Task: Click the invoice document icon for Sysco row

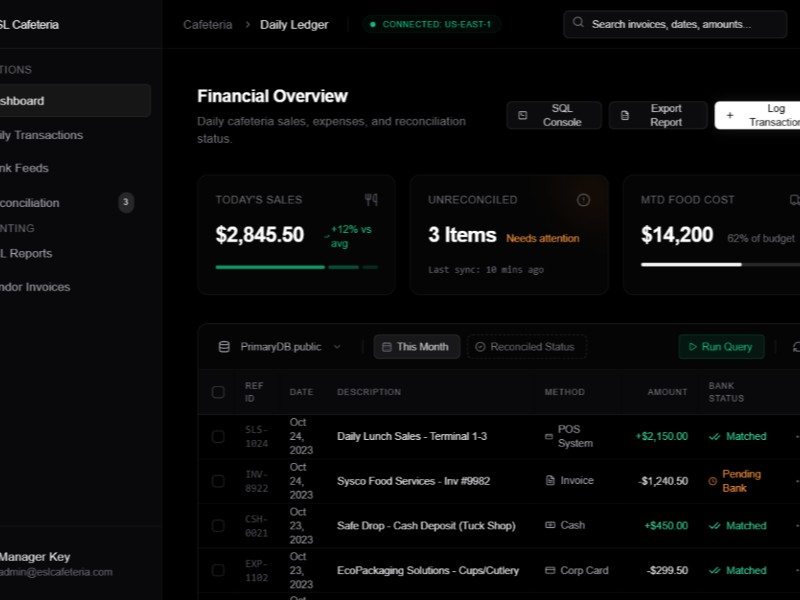Action: coord(550,481)
